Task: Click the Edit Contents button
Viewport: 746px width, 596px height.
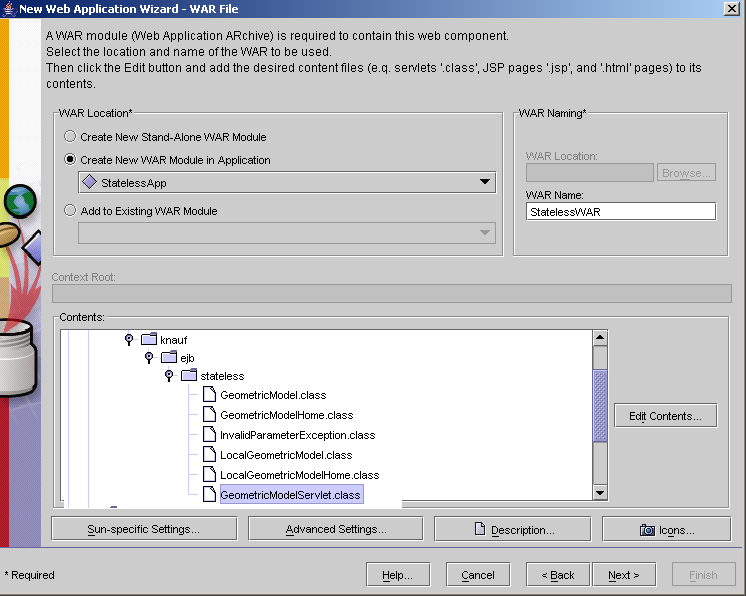Action: click(x=665, y=416)
